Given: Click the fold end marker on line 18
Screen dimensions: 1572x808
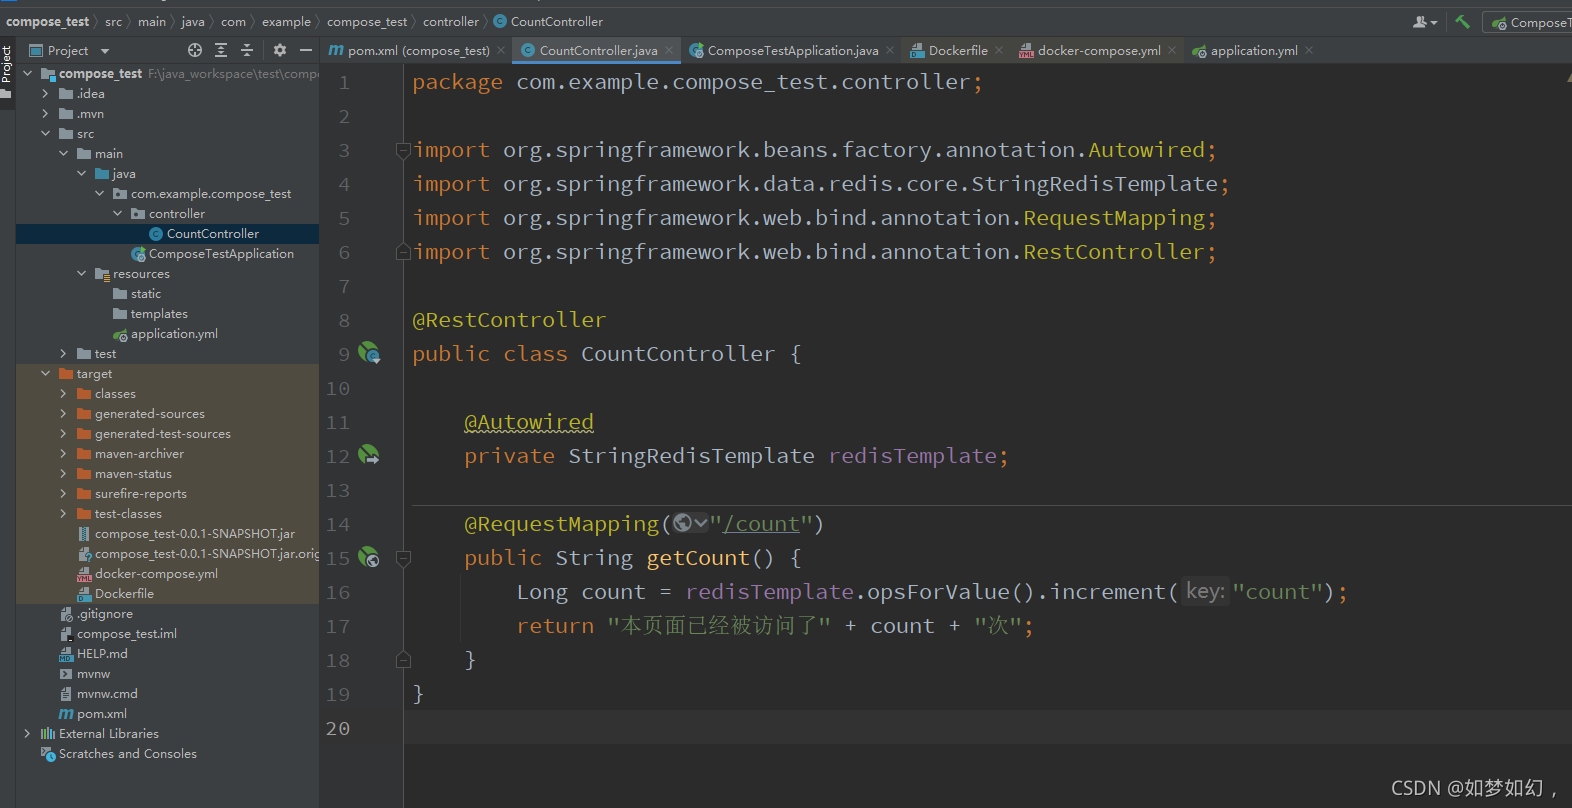Looking at the screenshot, I should 403,660.
